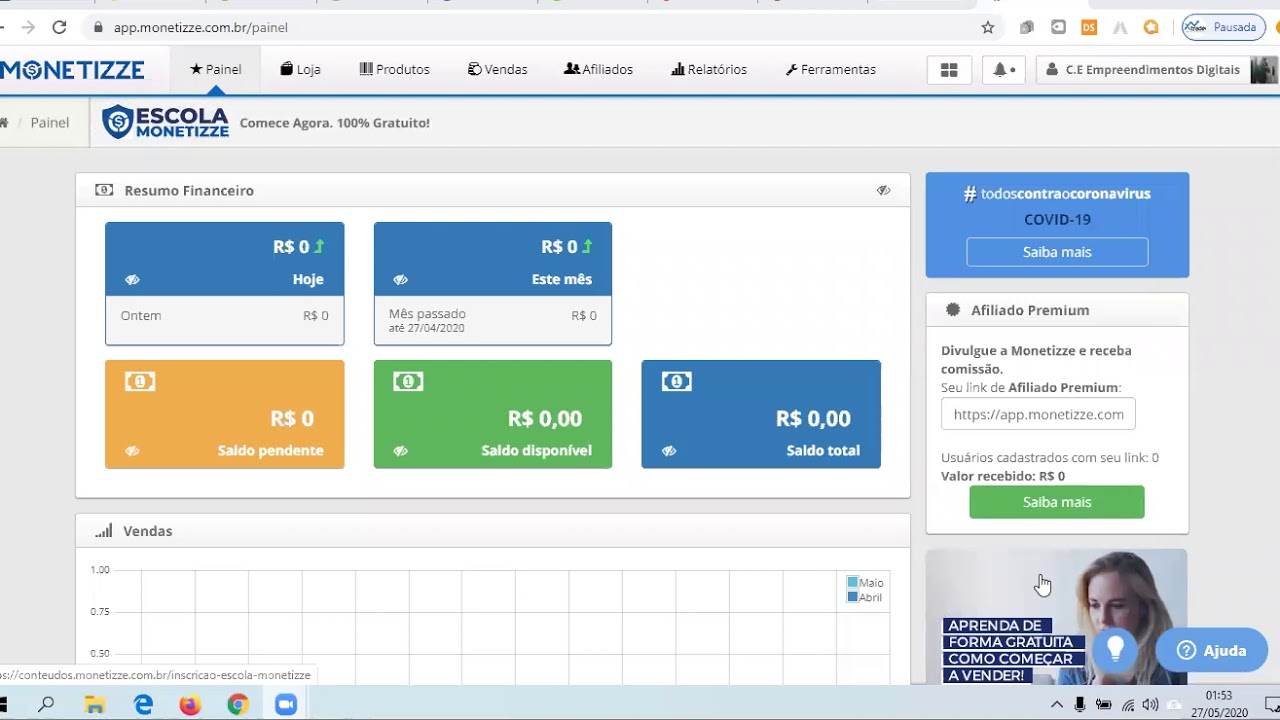This screenshot has height=720, width=1280.
Task: Click money icon on Saldo pendente card
Action: (140, 381)
